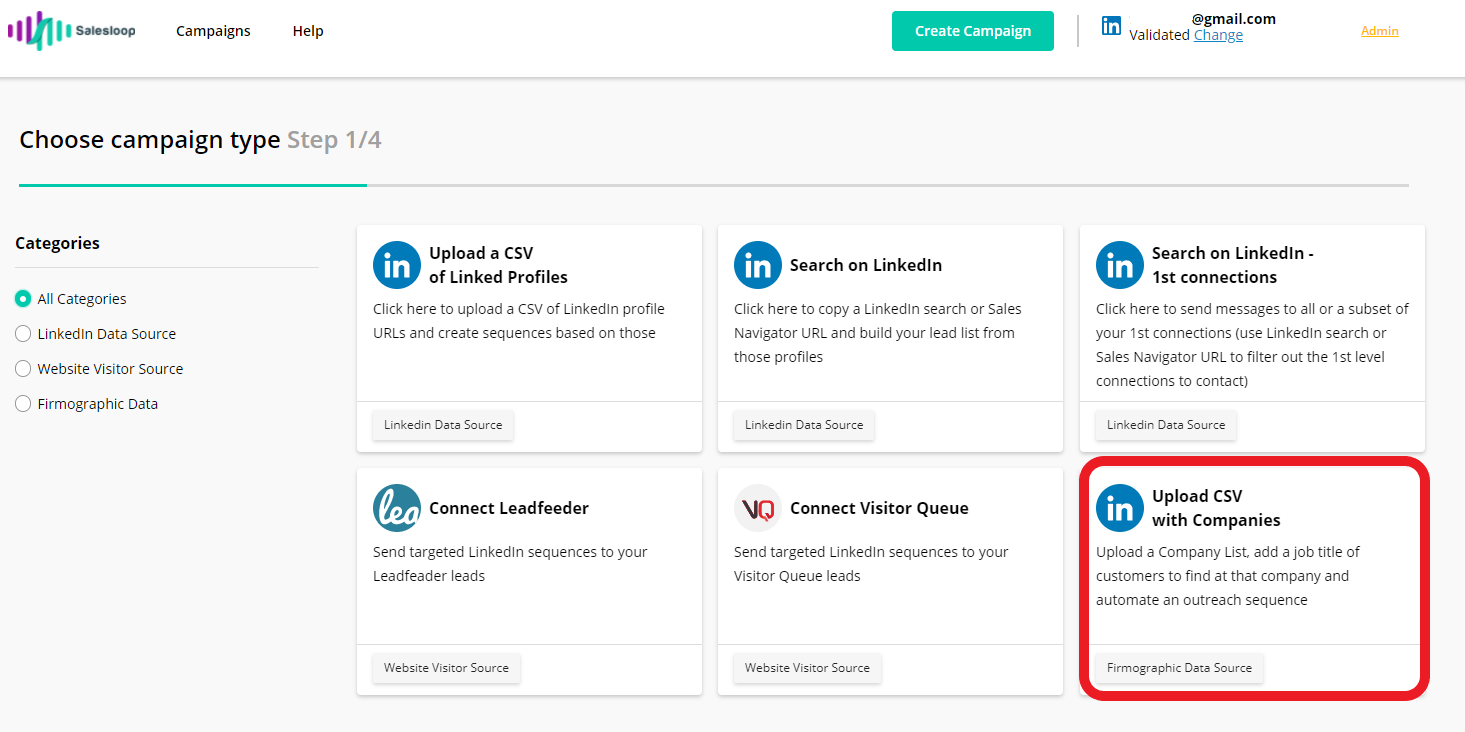The height and width of the screenshot is (732, 1465).
Task: Choose the Upload a CSV of Linked Profiles title
Action: coord(499,265)
